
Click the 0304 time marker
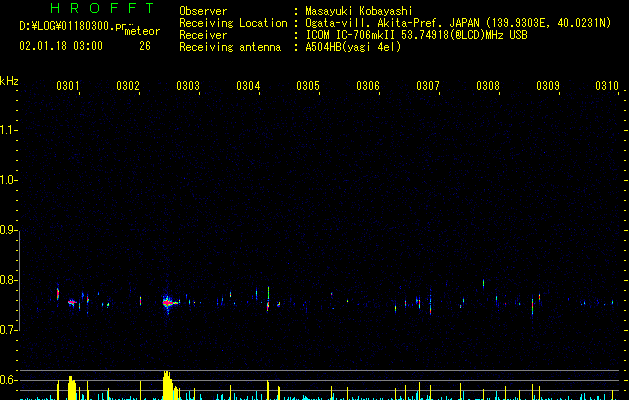click(x=248, y=86)
